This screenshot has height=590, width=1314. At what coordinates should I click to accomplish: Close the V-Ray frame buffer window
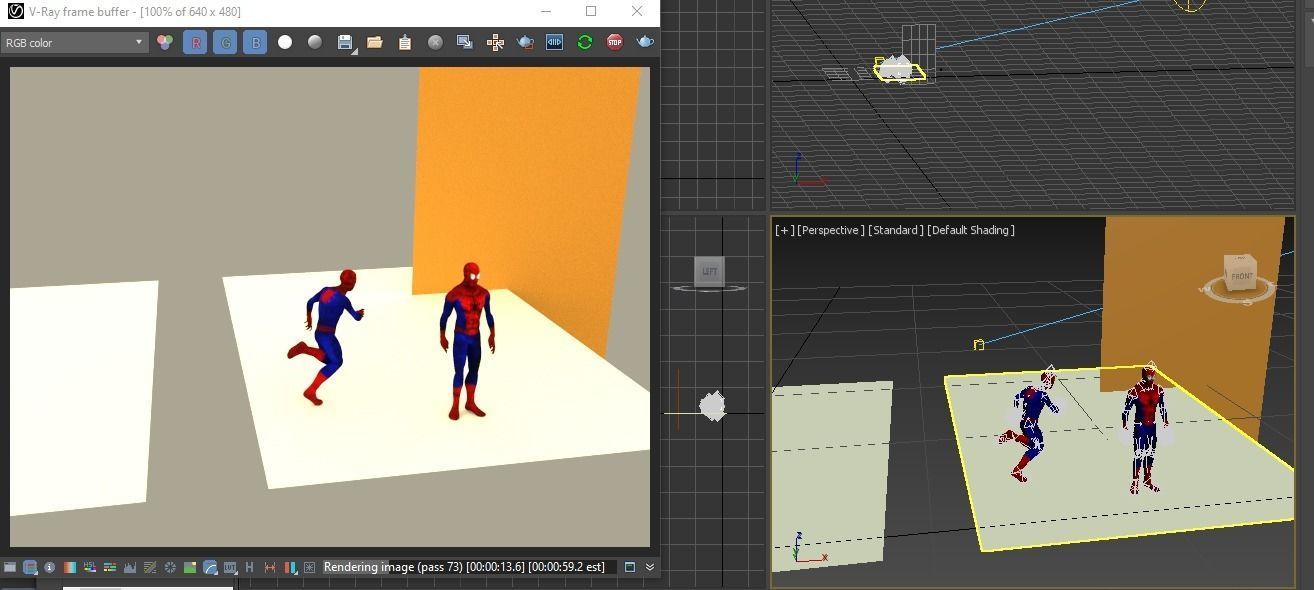(637, 11)
